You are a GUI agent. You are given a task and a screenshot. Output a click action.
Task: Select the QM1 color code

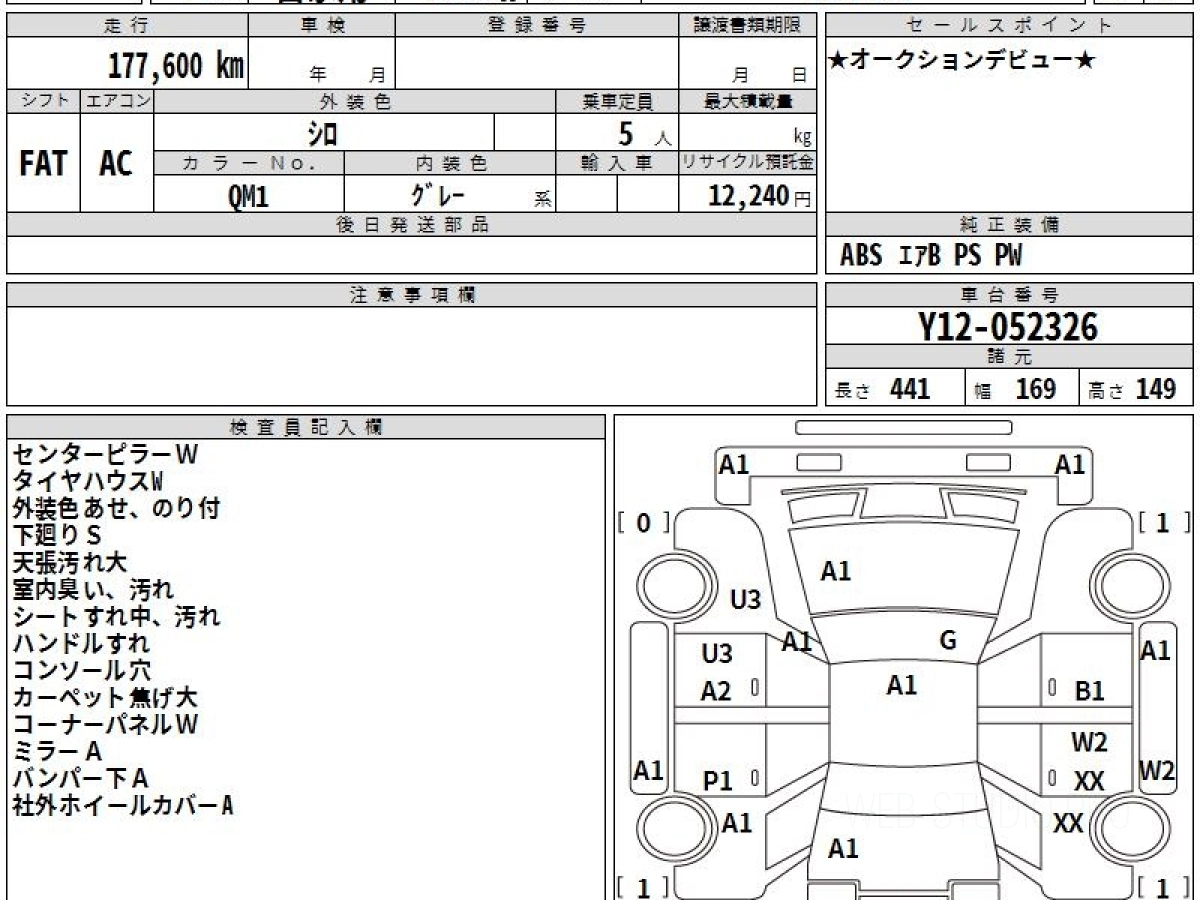pos(249,196)
